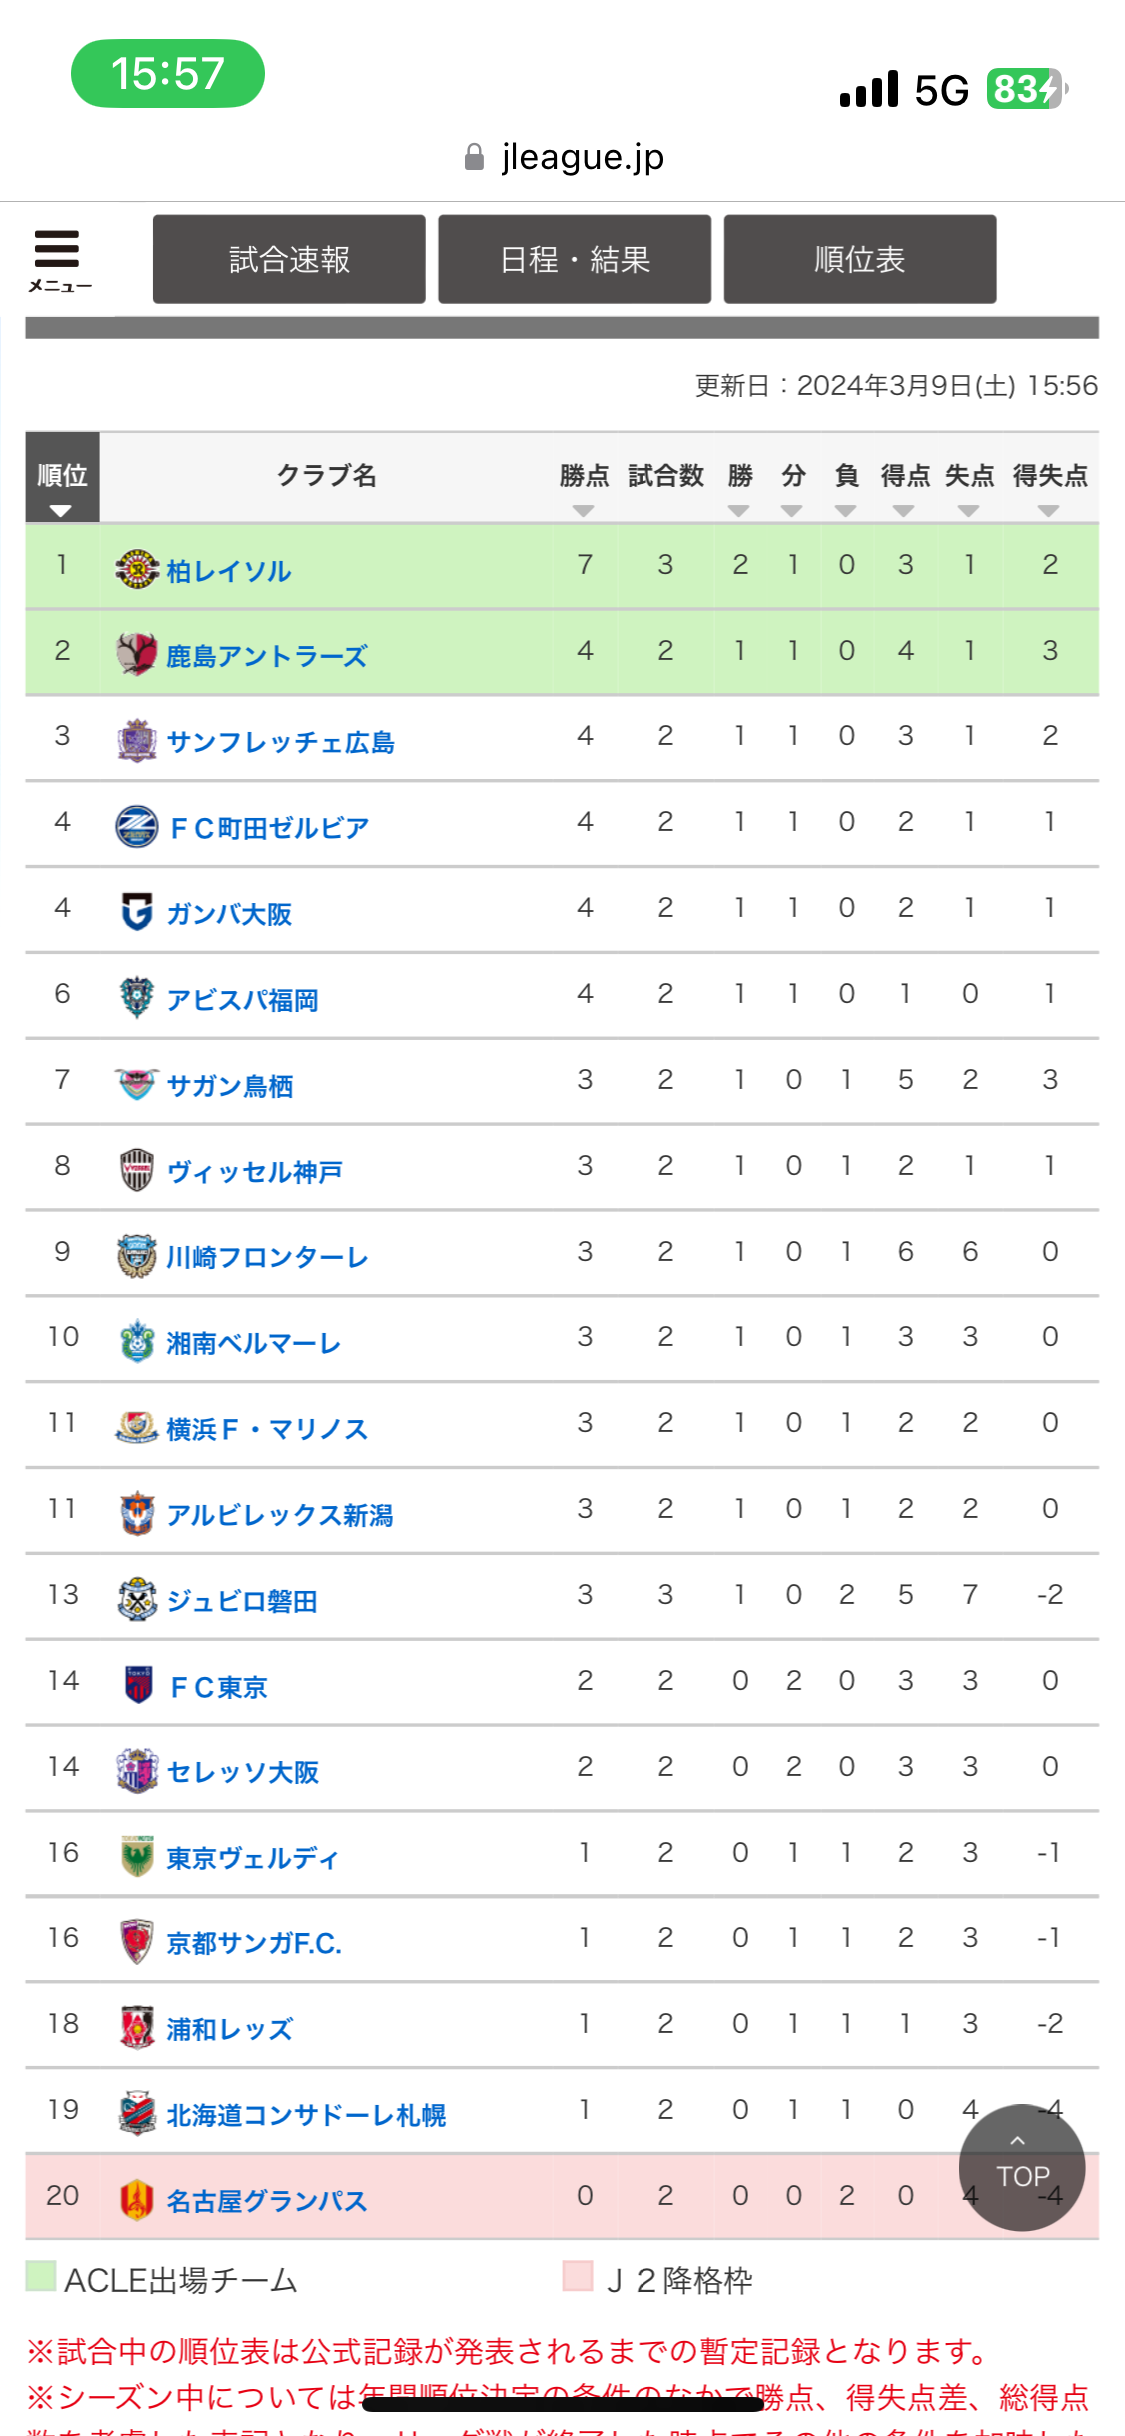Open the hamburger メニュー icon

[58, 260]
